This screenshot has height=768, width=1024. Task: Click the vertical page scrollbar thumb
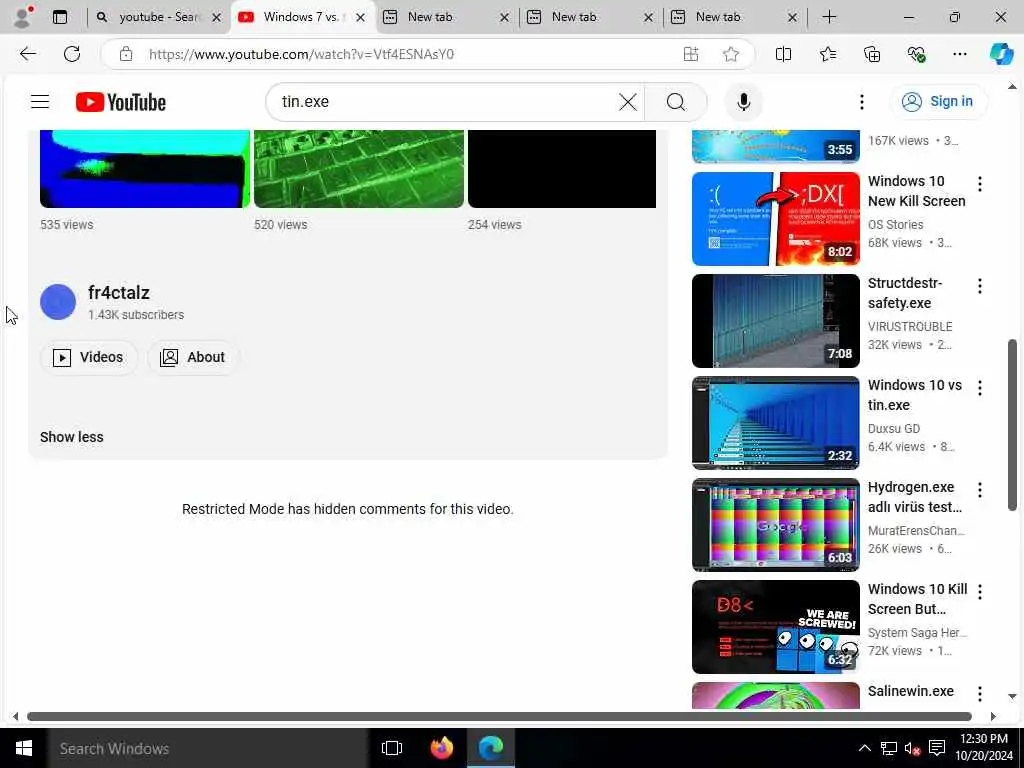point(1012,424)
